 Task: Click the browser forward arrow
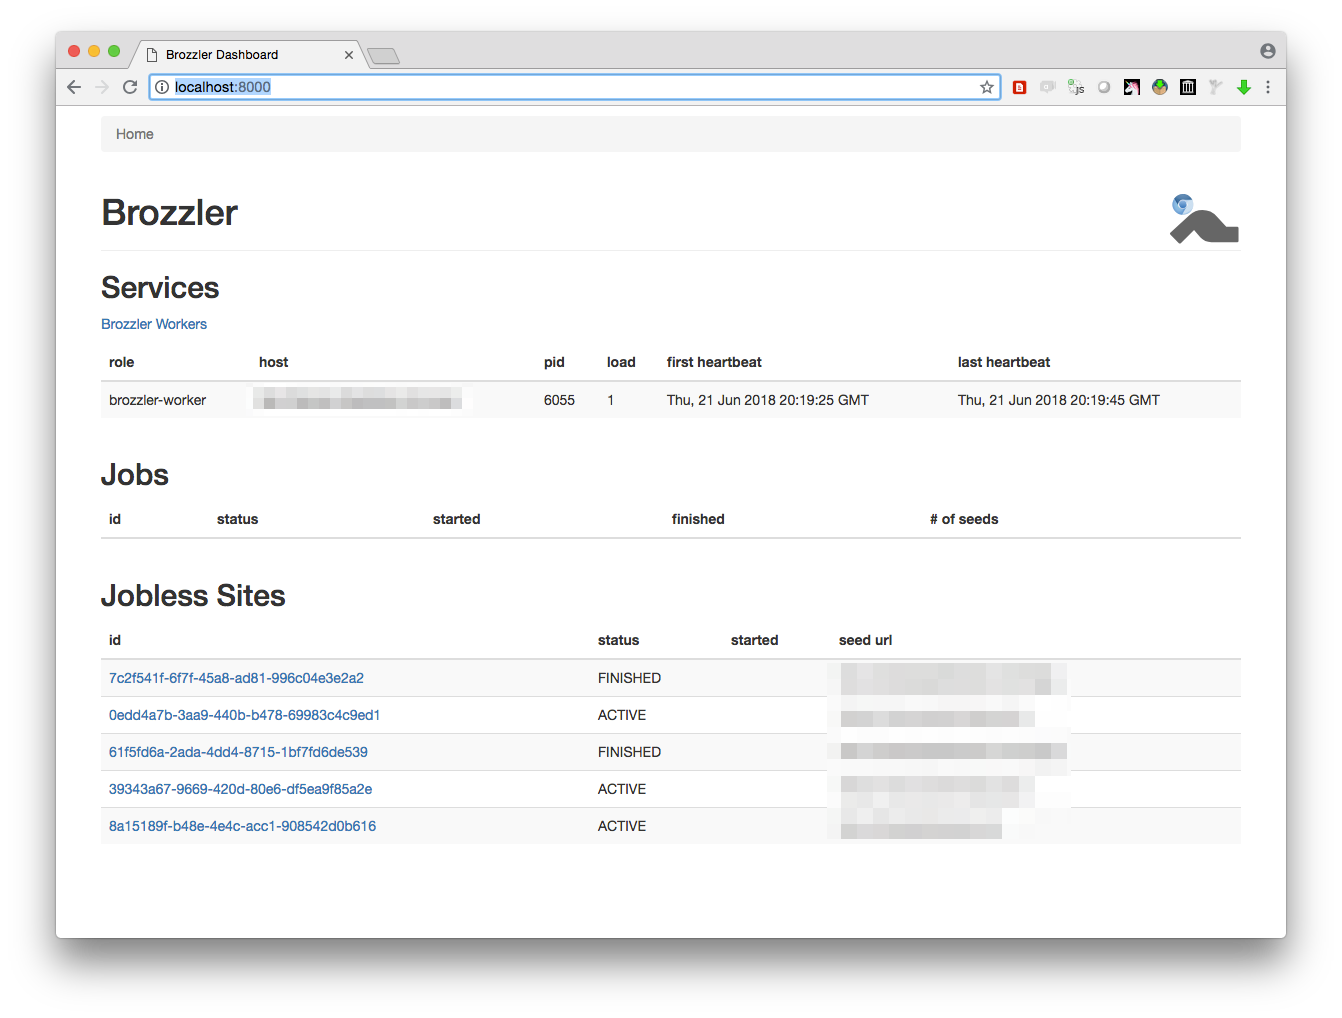coord(102,87)
